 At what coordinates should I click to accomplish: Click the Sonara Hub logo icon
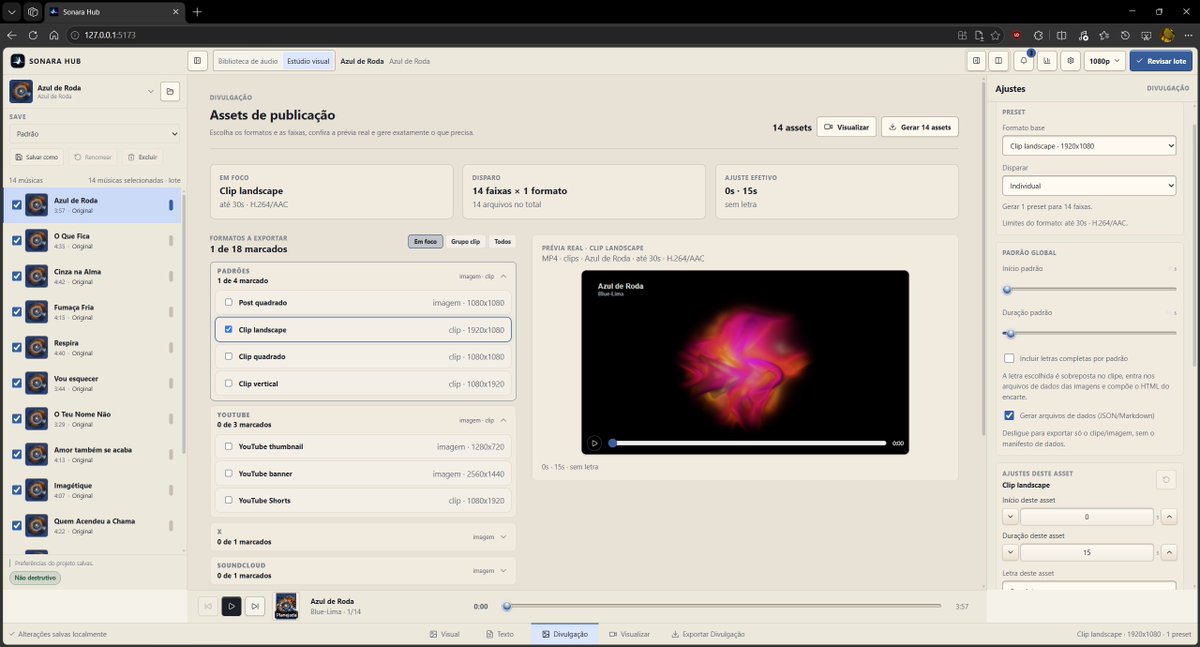click(x=18, y=61)
